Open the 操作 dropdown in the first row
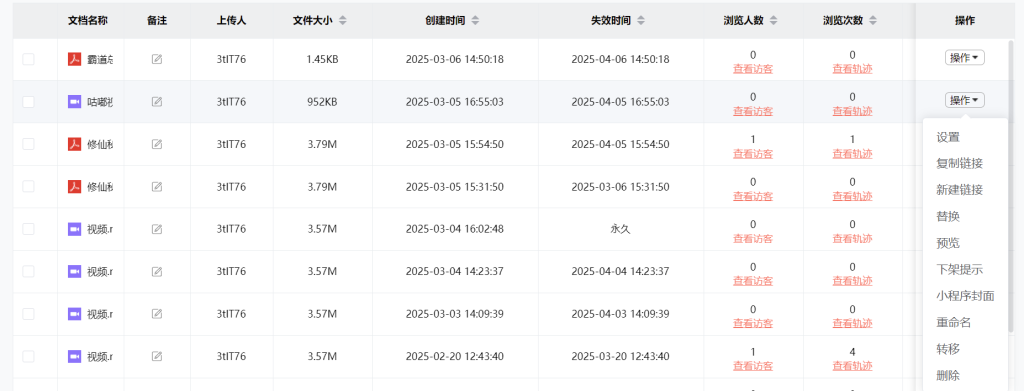Image resolution: width=1024 pixels, height=391 pixels. 965,58
